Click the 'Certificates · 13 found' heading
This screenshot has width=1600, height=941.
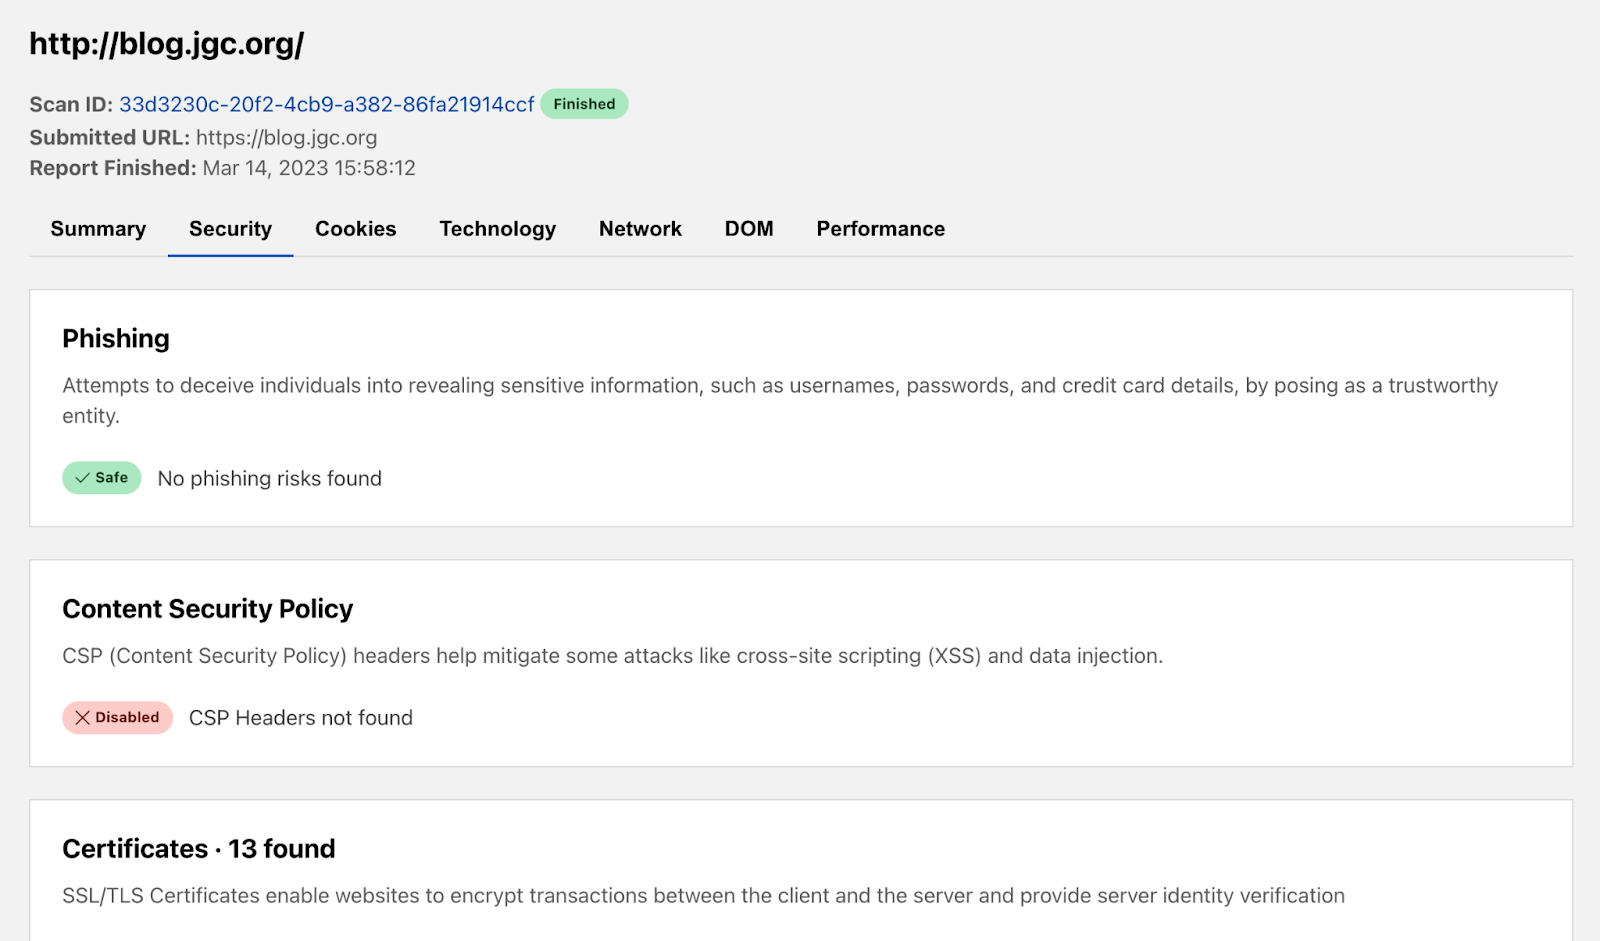click(x=199, y=849)
